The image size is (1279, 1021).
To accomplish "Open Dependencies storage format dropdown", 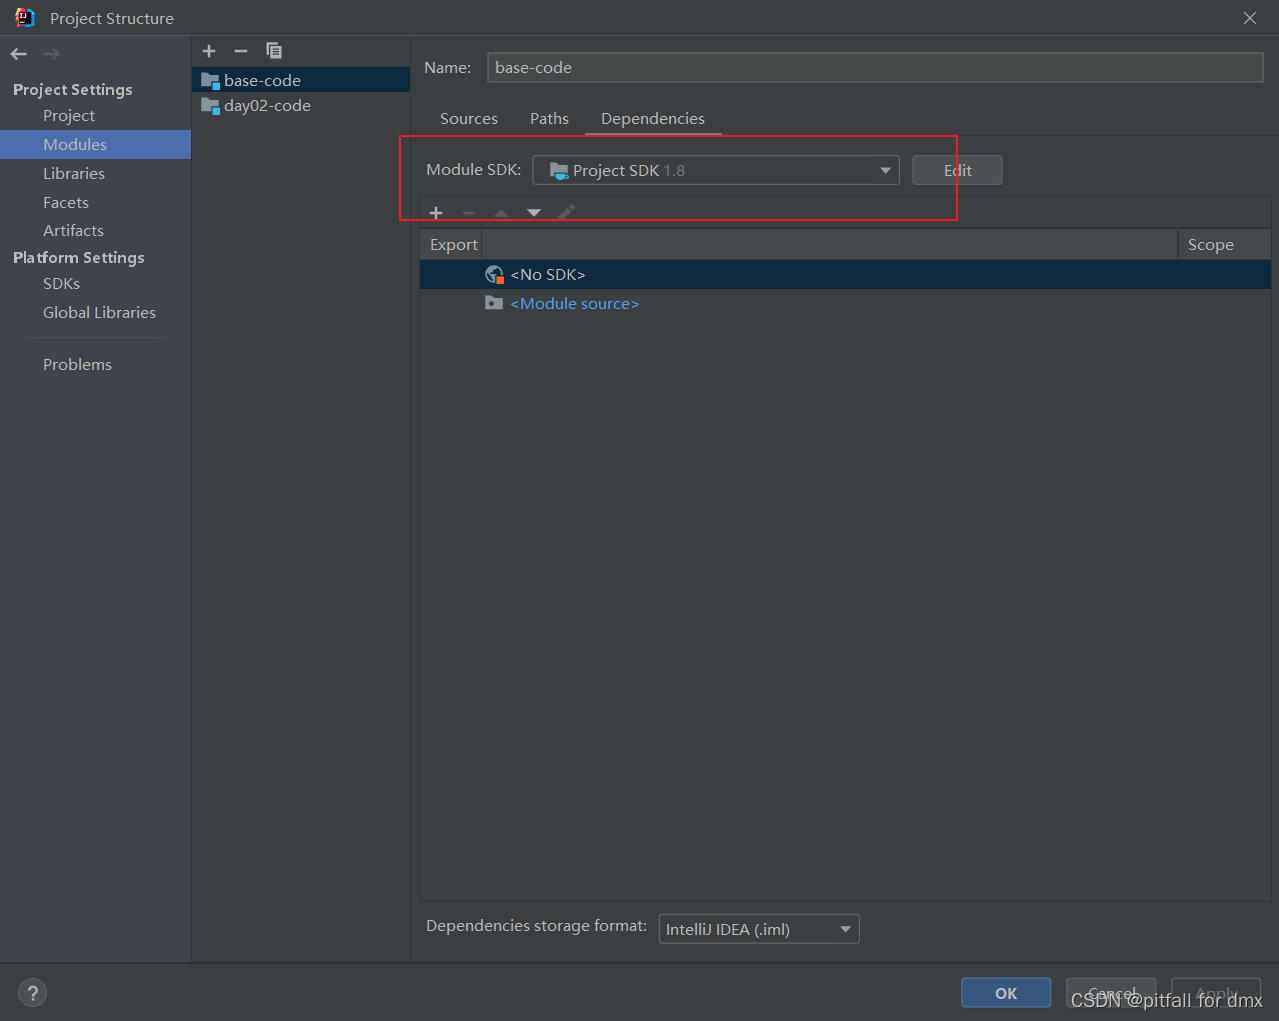I will pyautogui.click(x=759, y=929).
